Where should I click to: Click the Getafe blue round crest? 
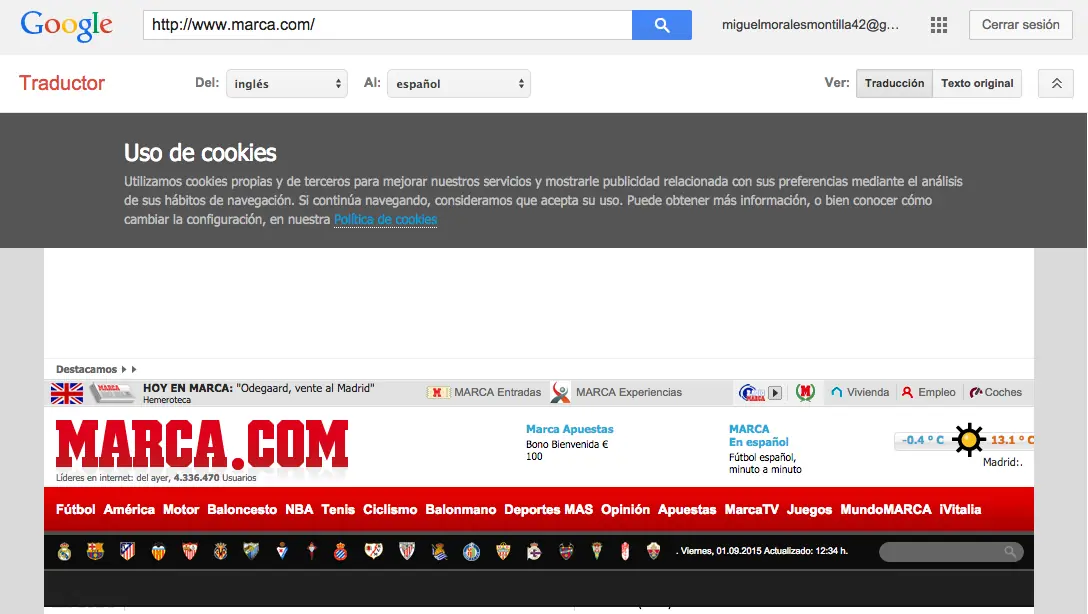tap(472, 552)
